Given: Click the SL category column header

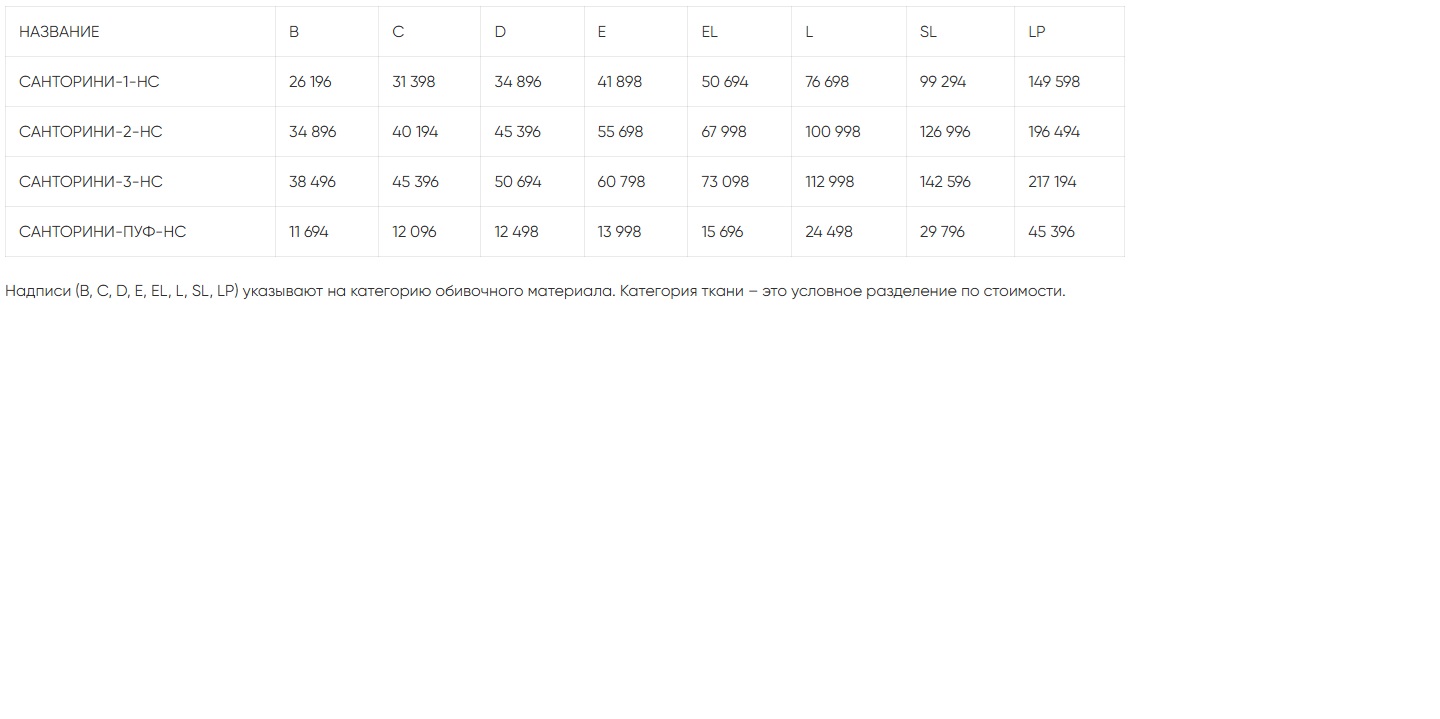Looking at the screenshot, I should tap(928, 32).
